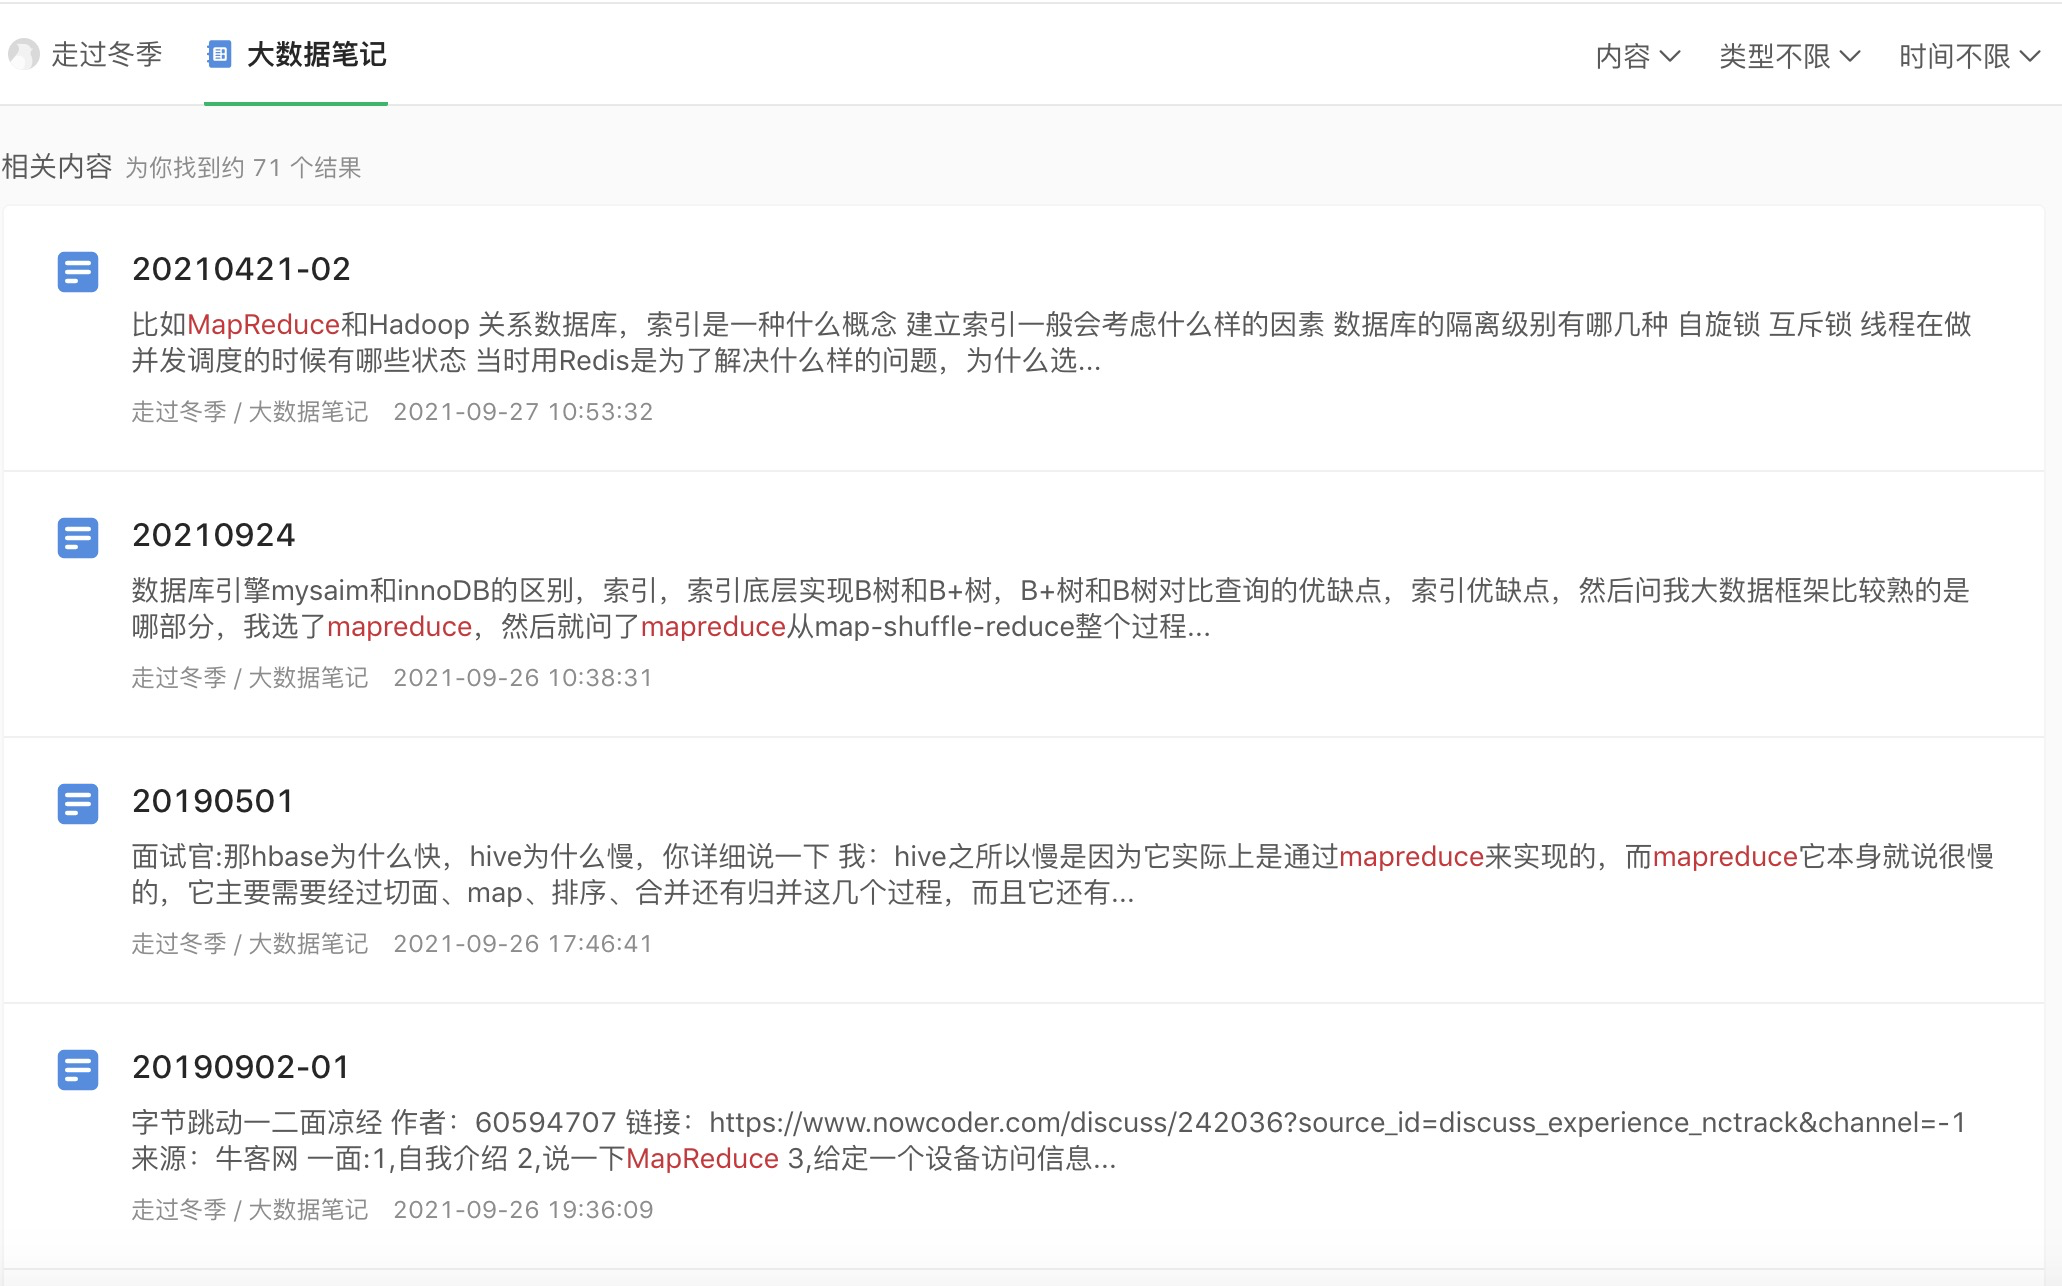Click document icon beside 20210421-02
The height and width of the screenshot is (1286, 2062).
coord(78,271)
